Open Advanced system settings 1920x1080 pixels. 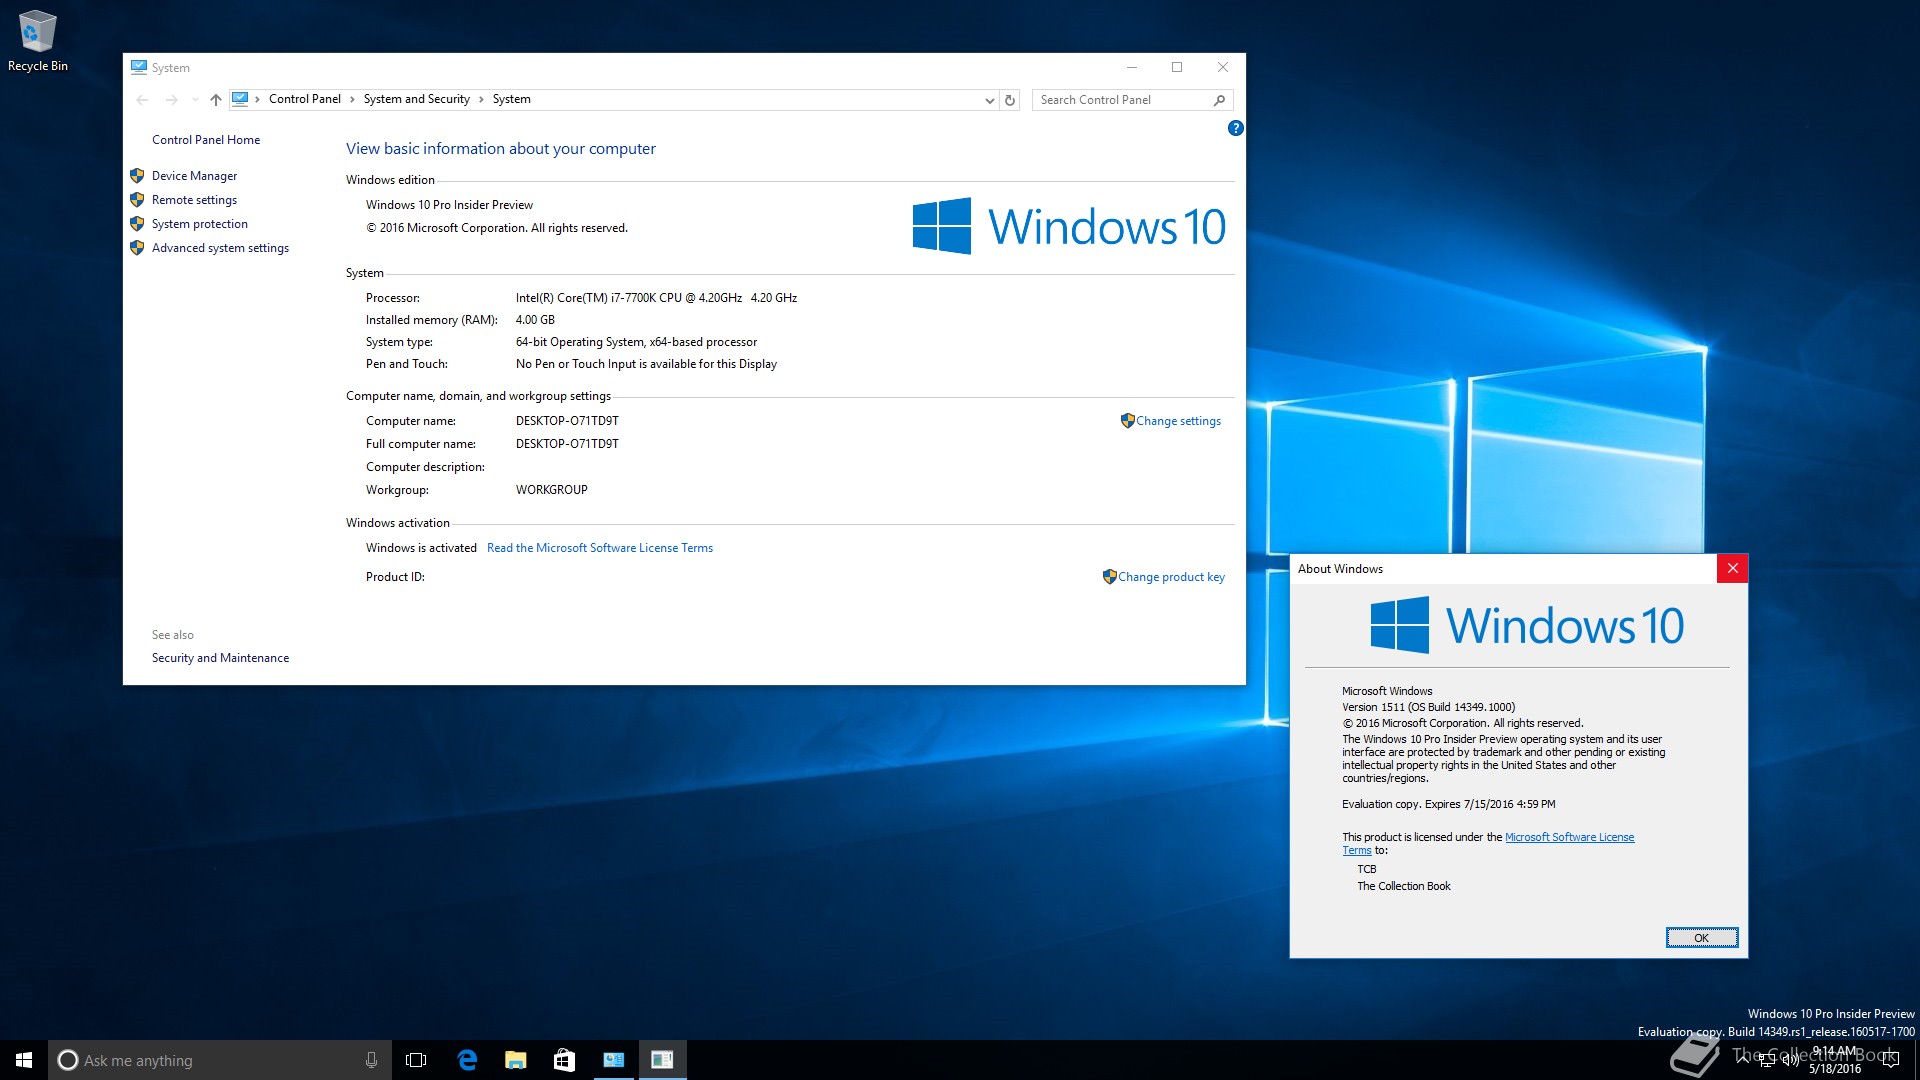pos(220,248)
